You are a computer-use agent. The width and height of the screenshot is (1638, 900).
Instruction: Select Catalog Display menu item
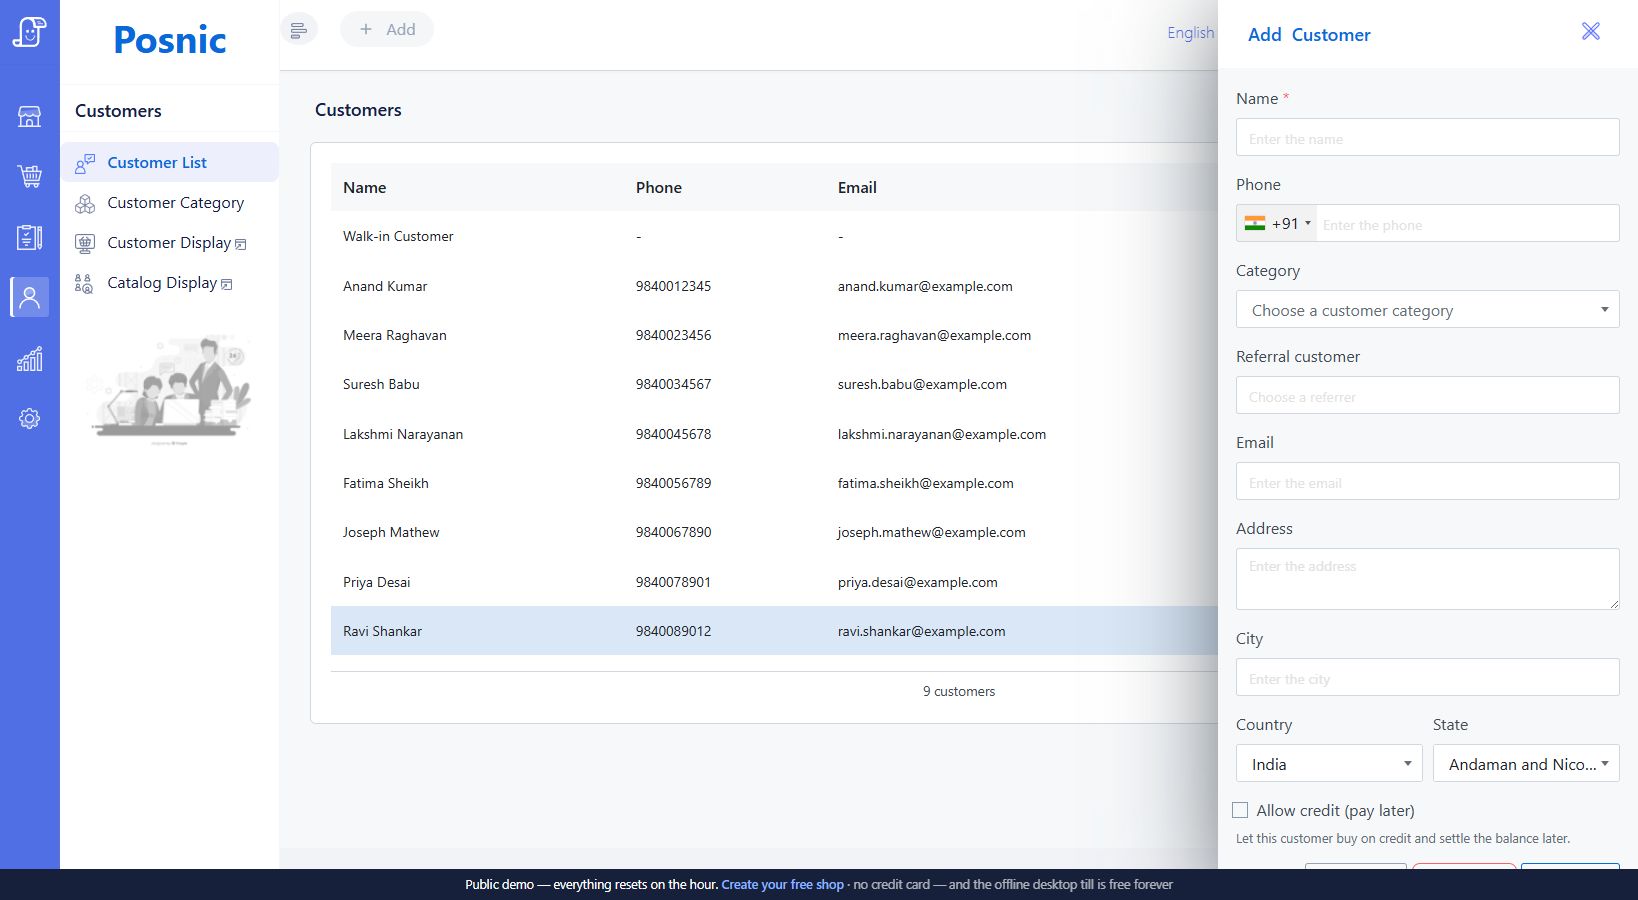[169, 283]
